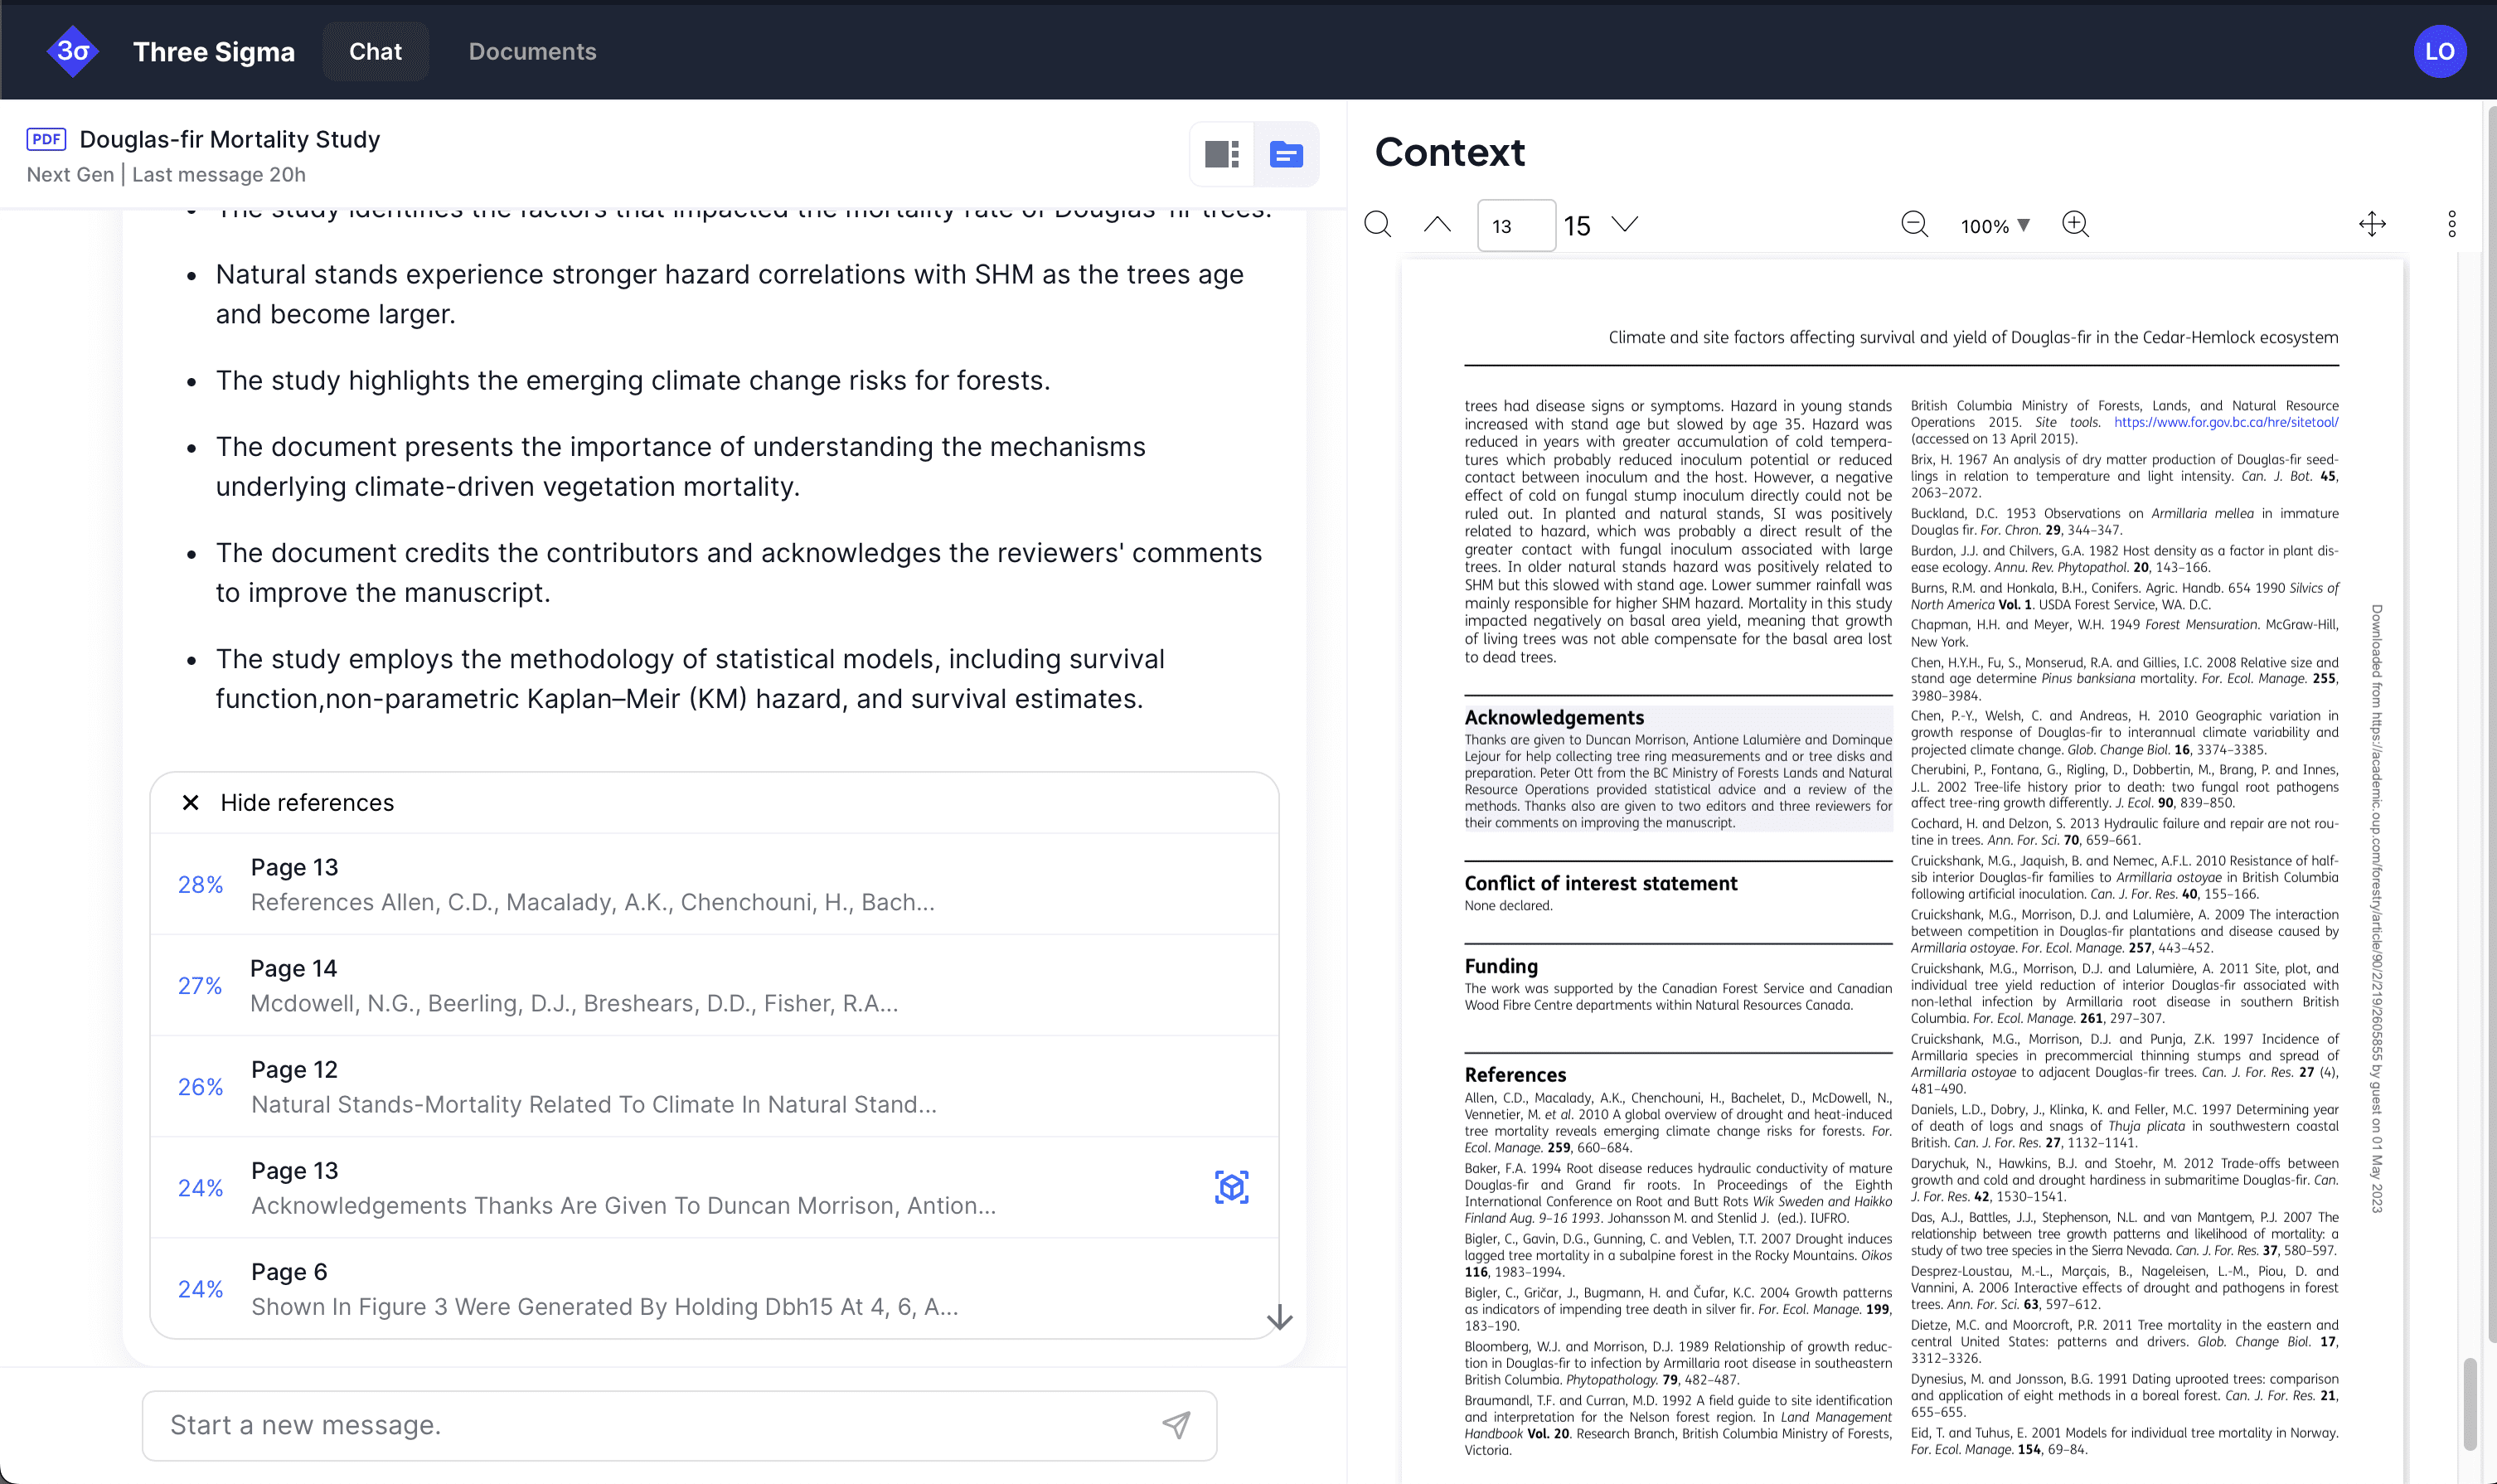Activate the pan/move tool
Screen dimensions: 2497x1484
click(x=2372, y=224)
